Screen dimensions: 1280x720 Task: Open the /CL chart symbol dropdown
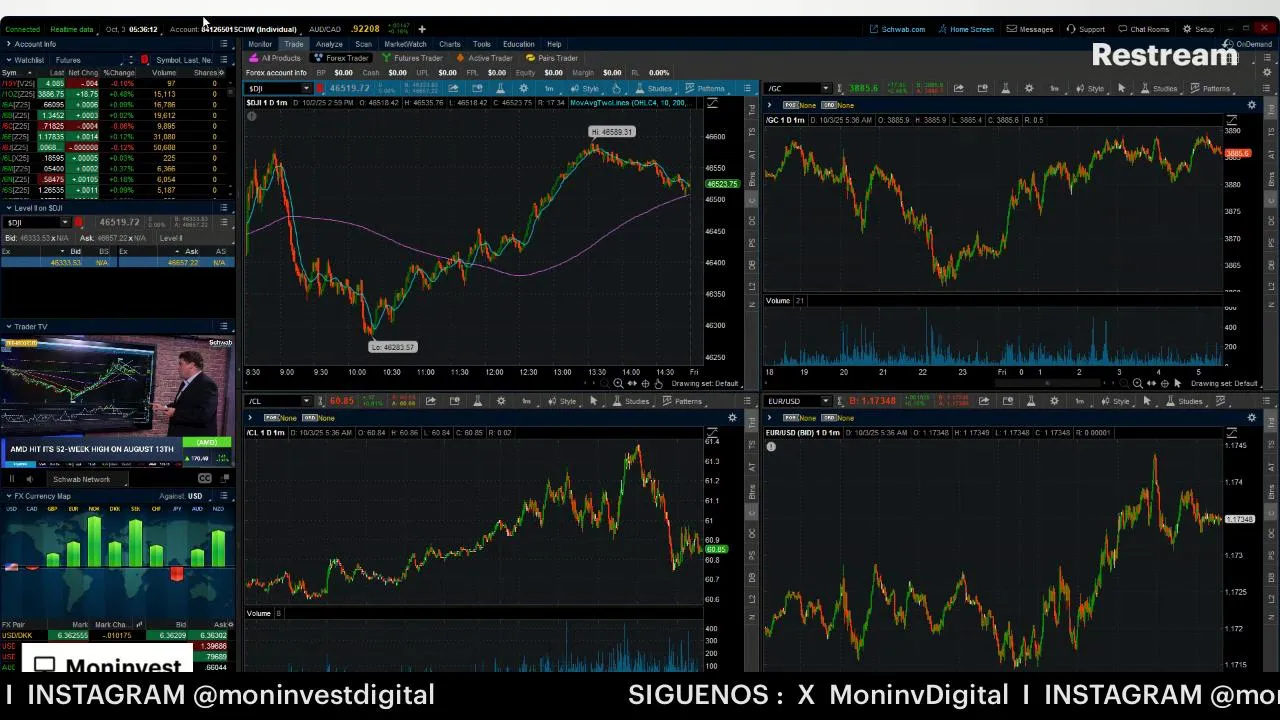click(306, 401)
